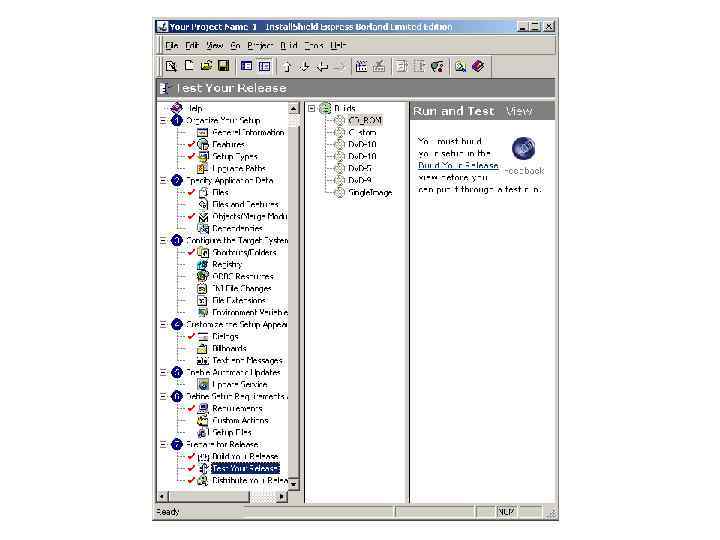Click the Feedback globe icon

(523, 148)
